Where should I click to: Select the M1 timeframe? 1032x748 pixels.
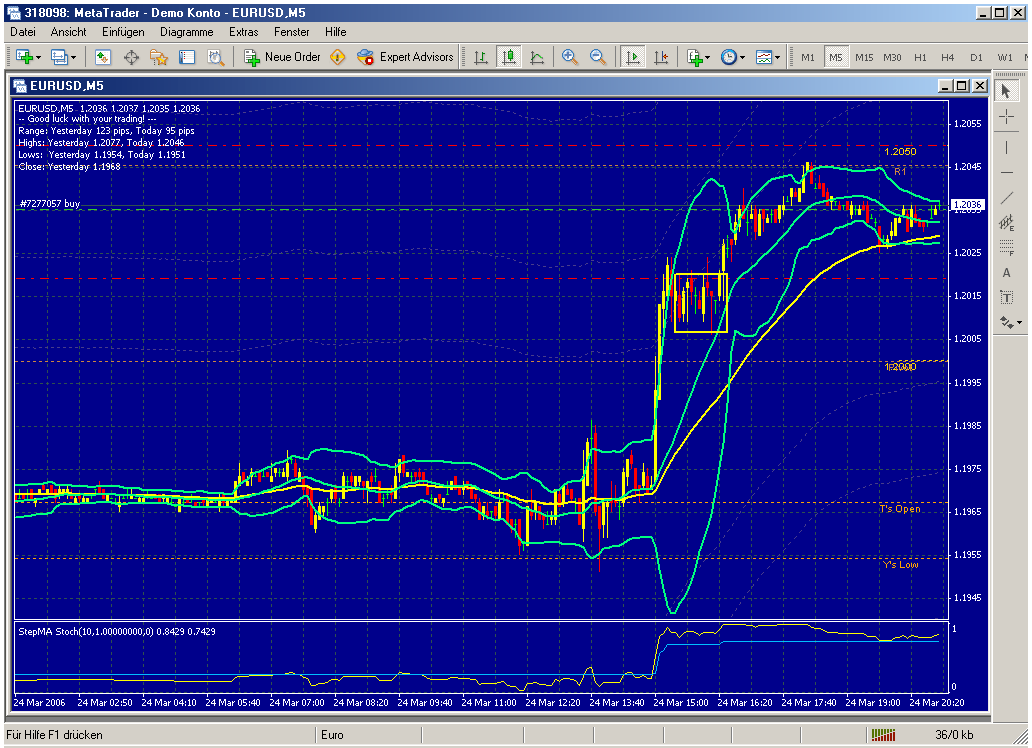pyautogui.click(x=808, y=57)
